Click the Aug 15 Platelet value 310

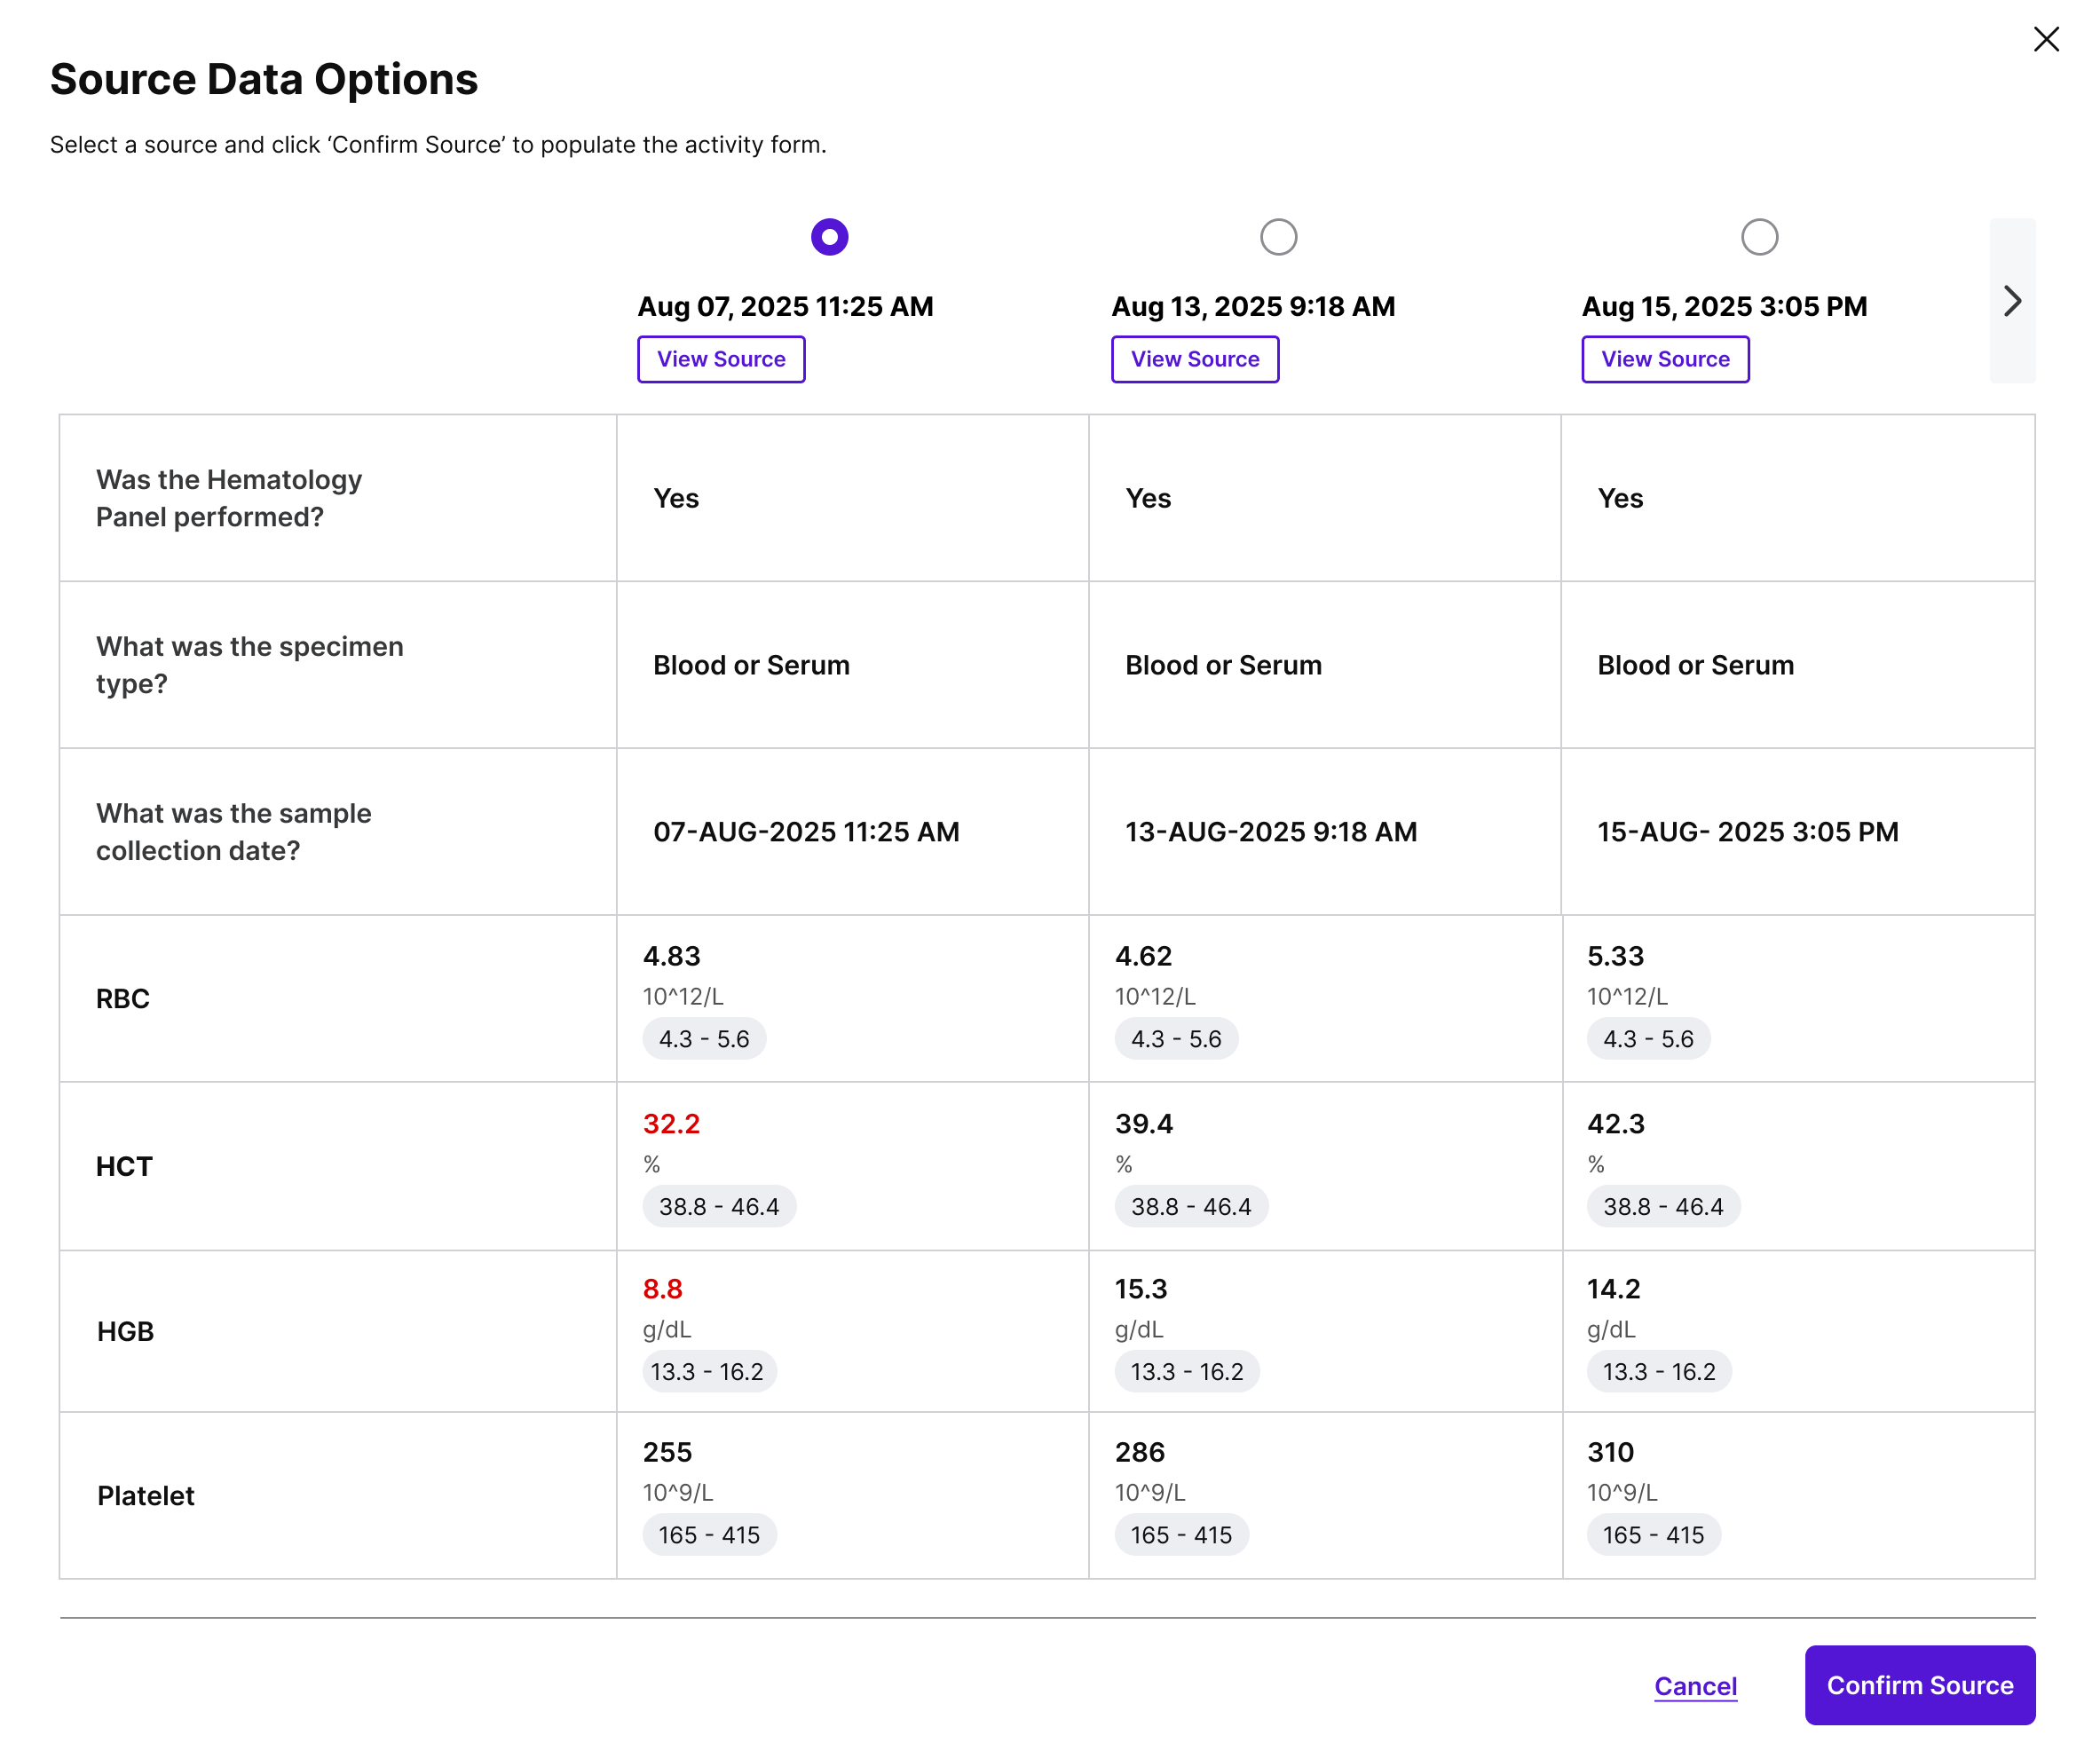1610,1452
